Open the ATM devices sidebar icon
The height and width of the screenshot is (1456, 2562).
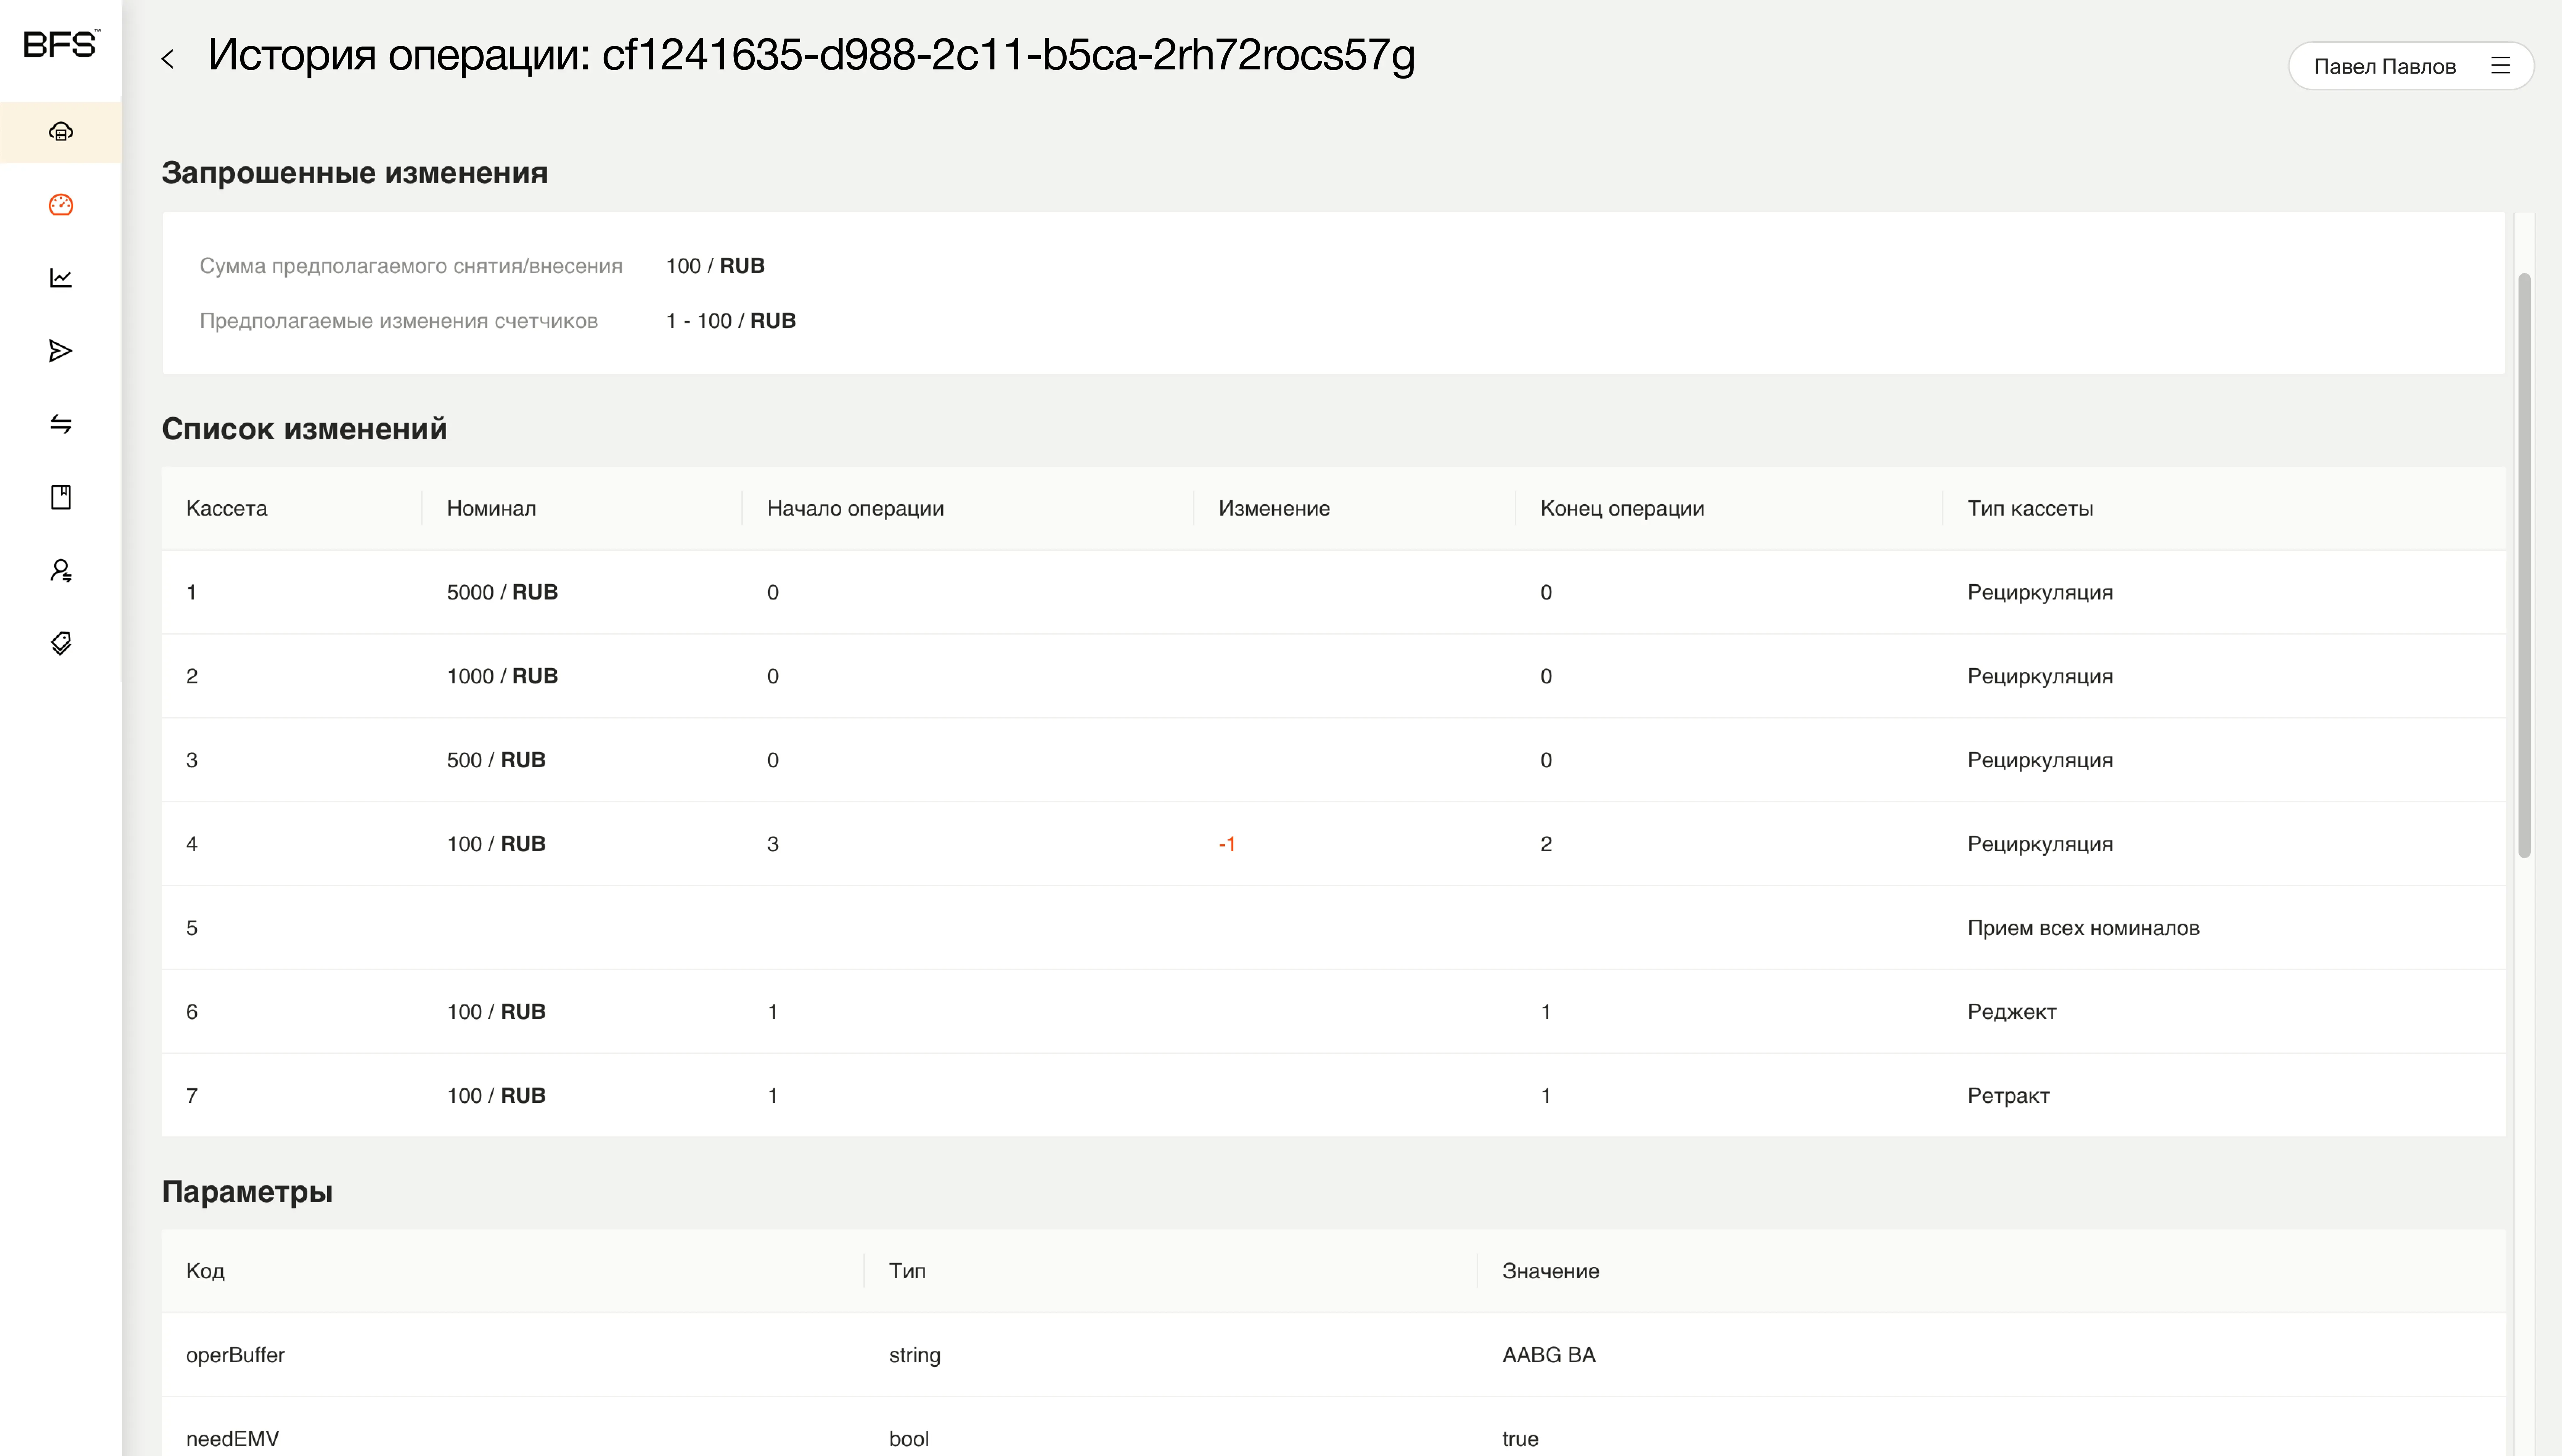click(61, 132)
